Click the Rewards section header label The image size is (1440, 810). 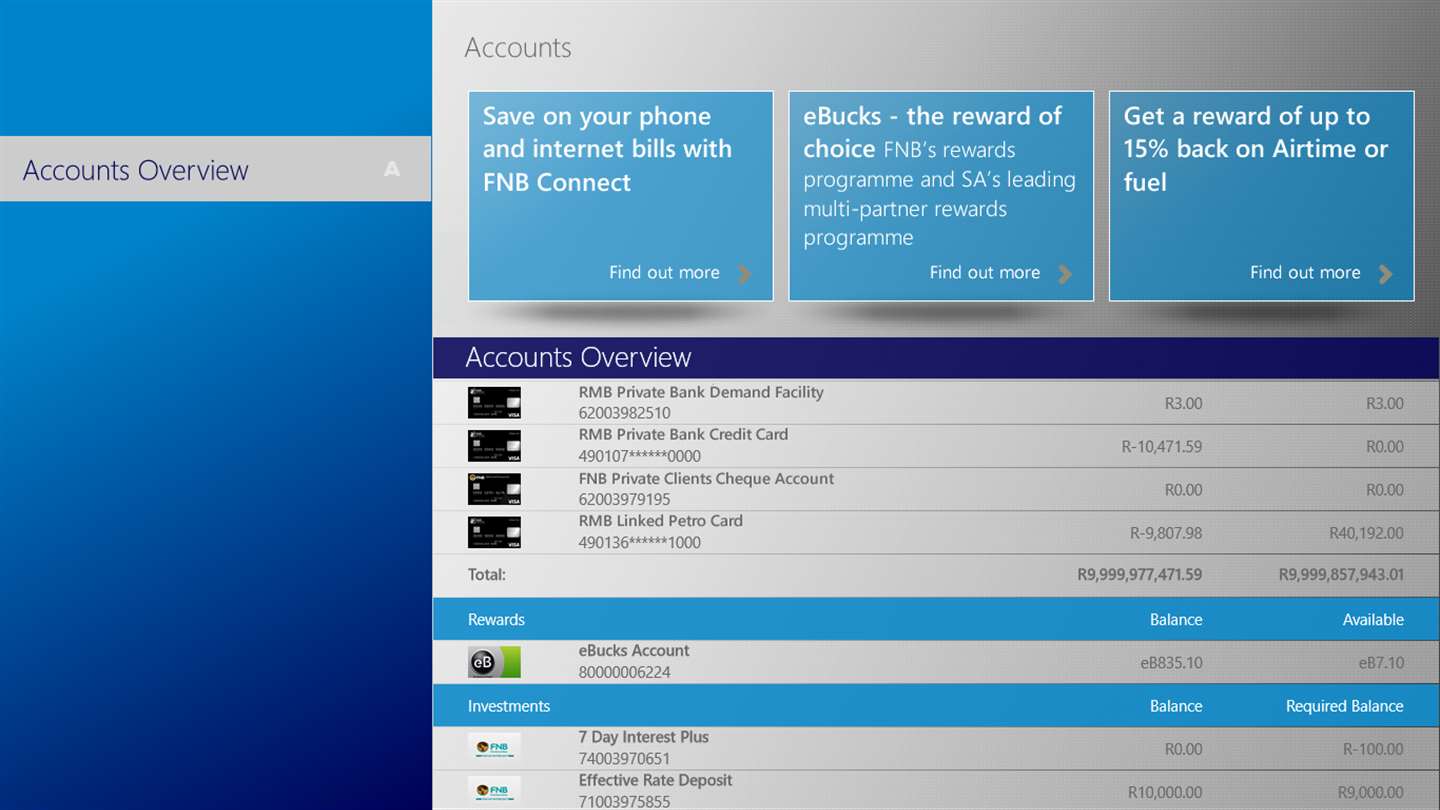point(496,620)
